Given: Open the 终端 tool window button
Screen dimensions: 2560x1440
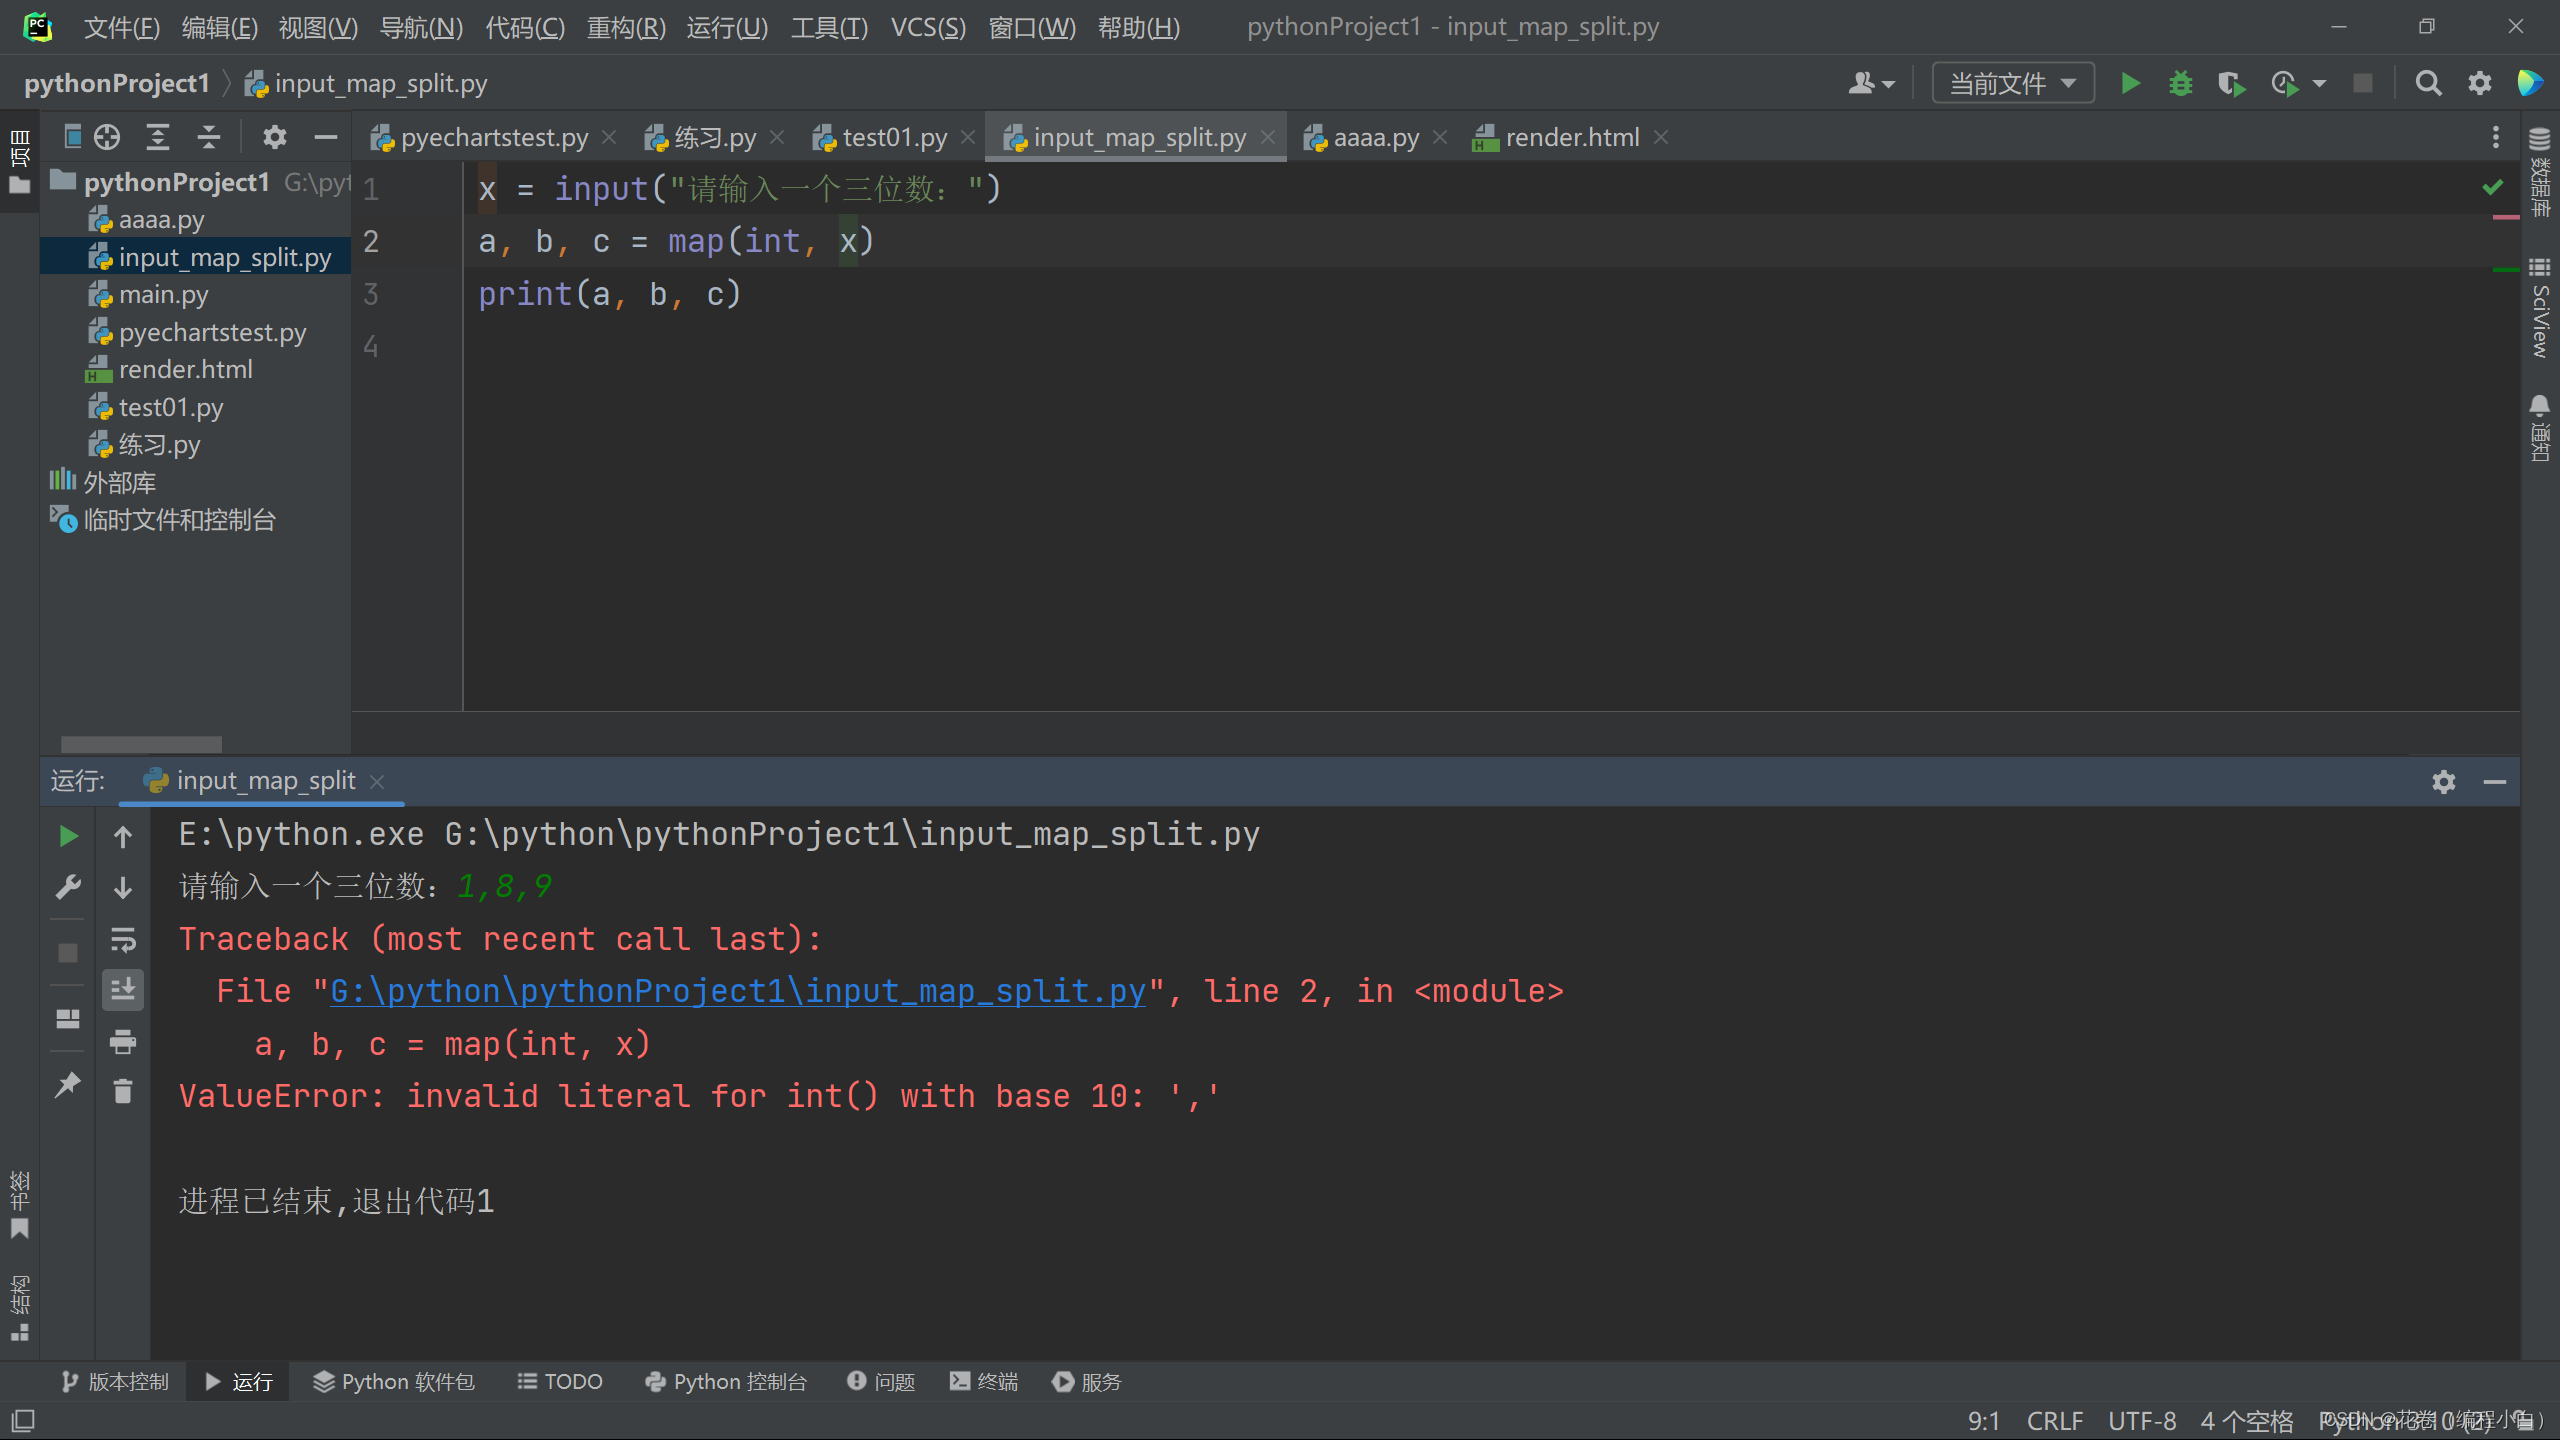Looking at the screenshot, I should coord(984,1381).
